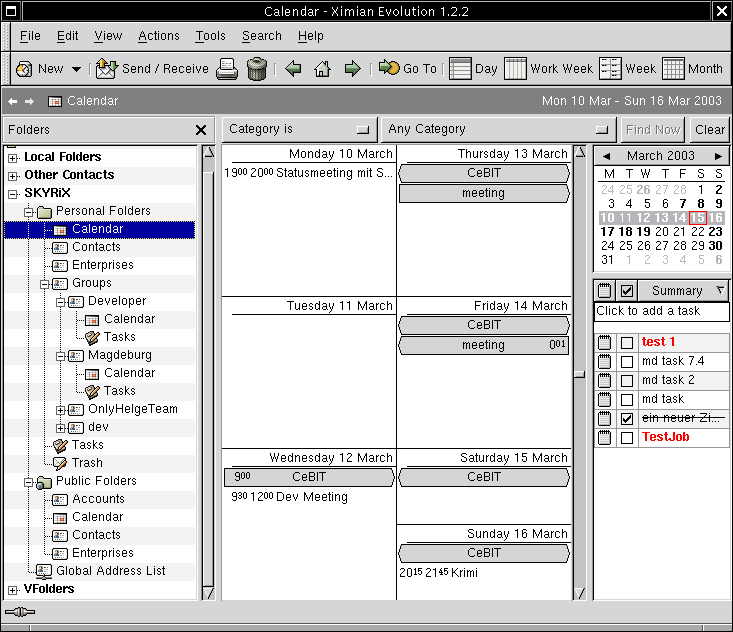This screenshot has width=733, height=632.
Task: Open the New dropdown arrow
Action: tap(76, 69)
